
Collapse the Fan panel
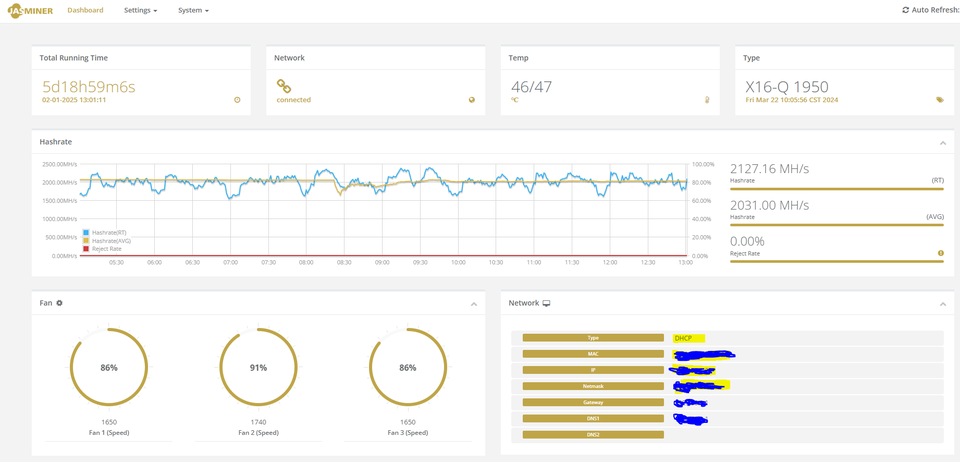point(474,304)
